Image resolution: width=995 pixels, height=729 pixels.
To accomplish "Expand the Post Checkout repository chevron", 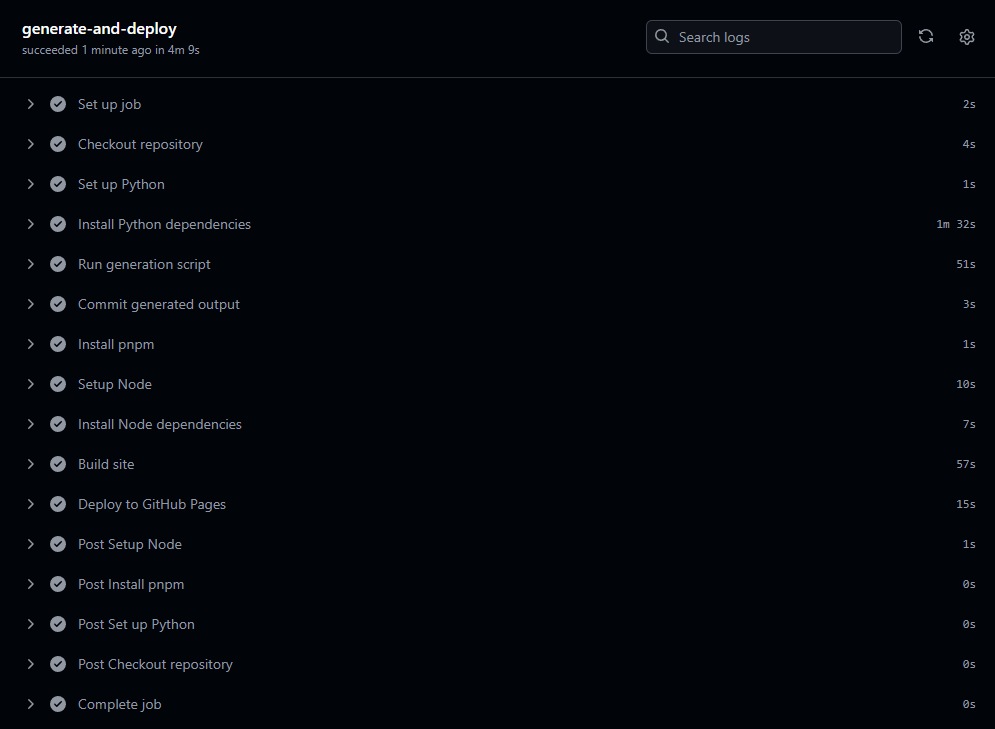I will tap(30, 664).
